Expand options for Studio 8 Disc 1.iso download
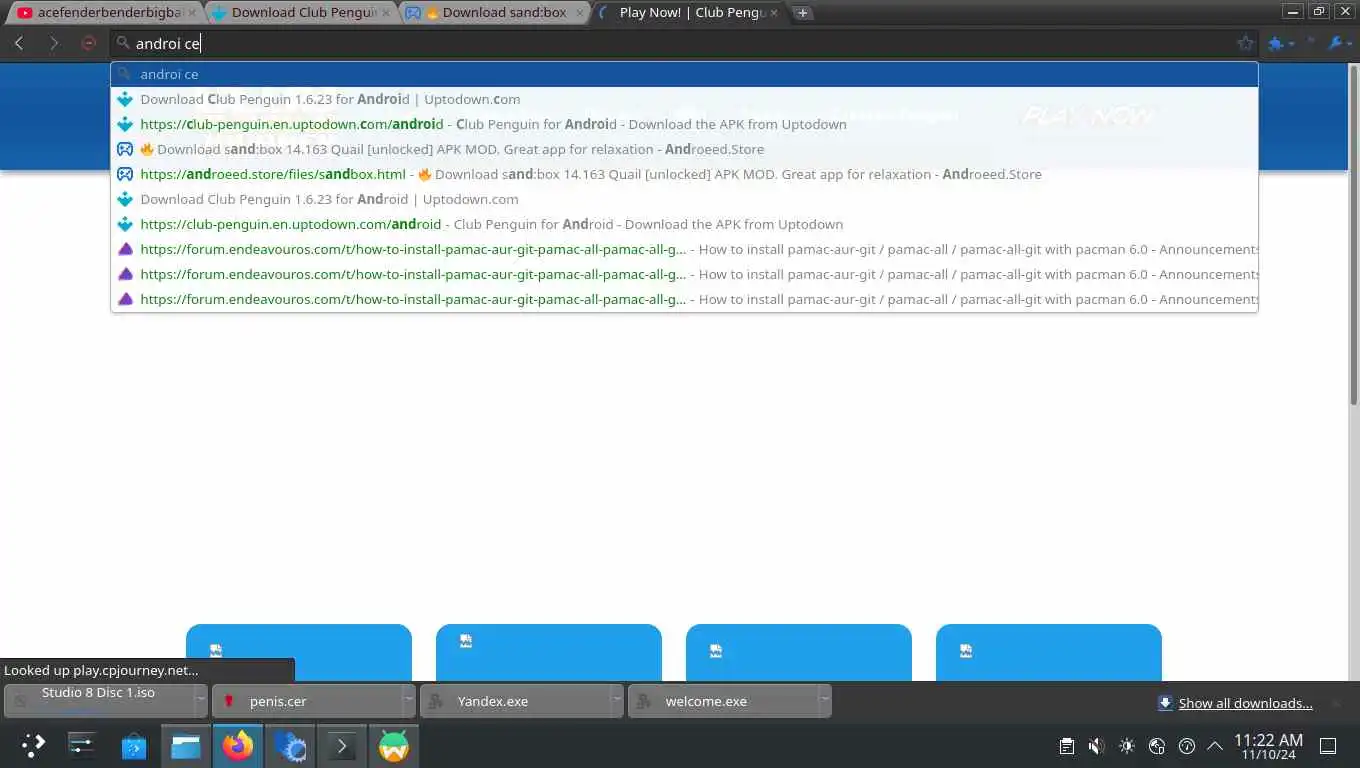 (x=201, y=701)
